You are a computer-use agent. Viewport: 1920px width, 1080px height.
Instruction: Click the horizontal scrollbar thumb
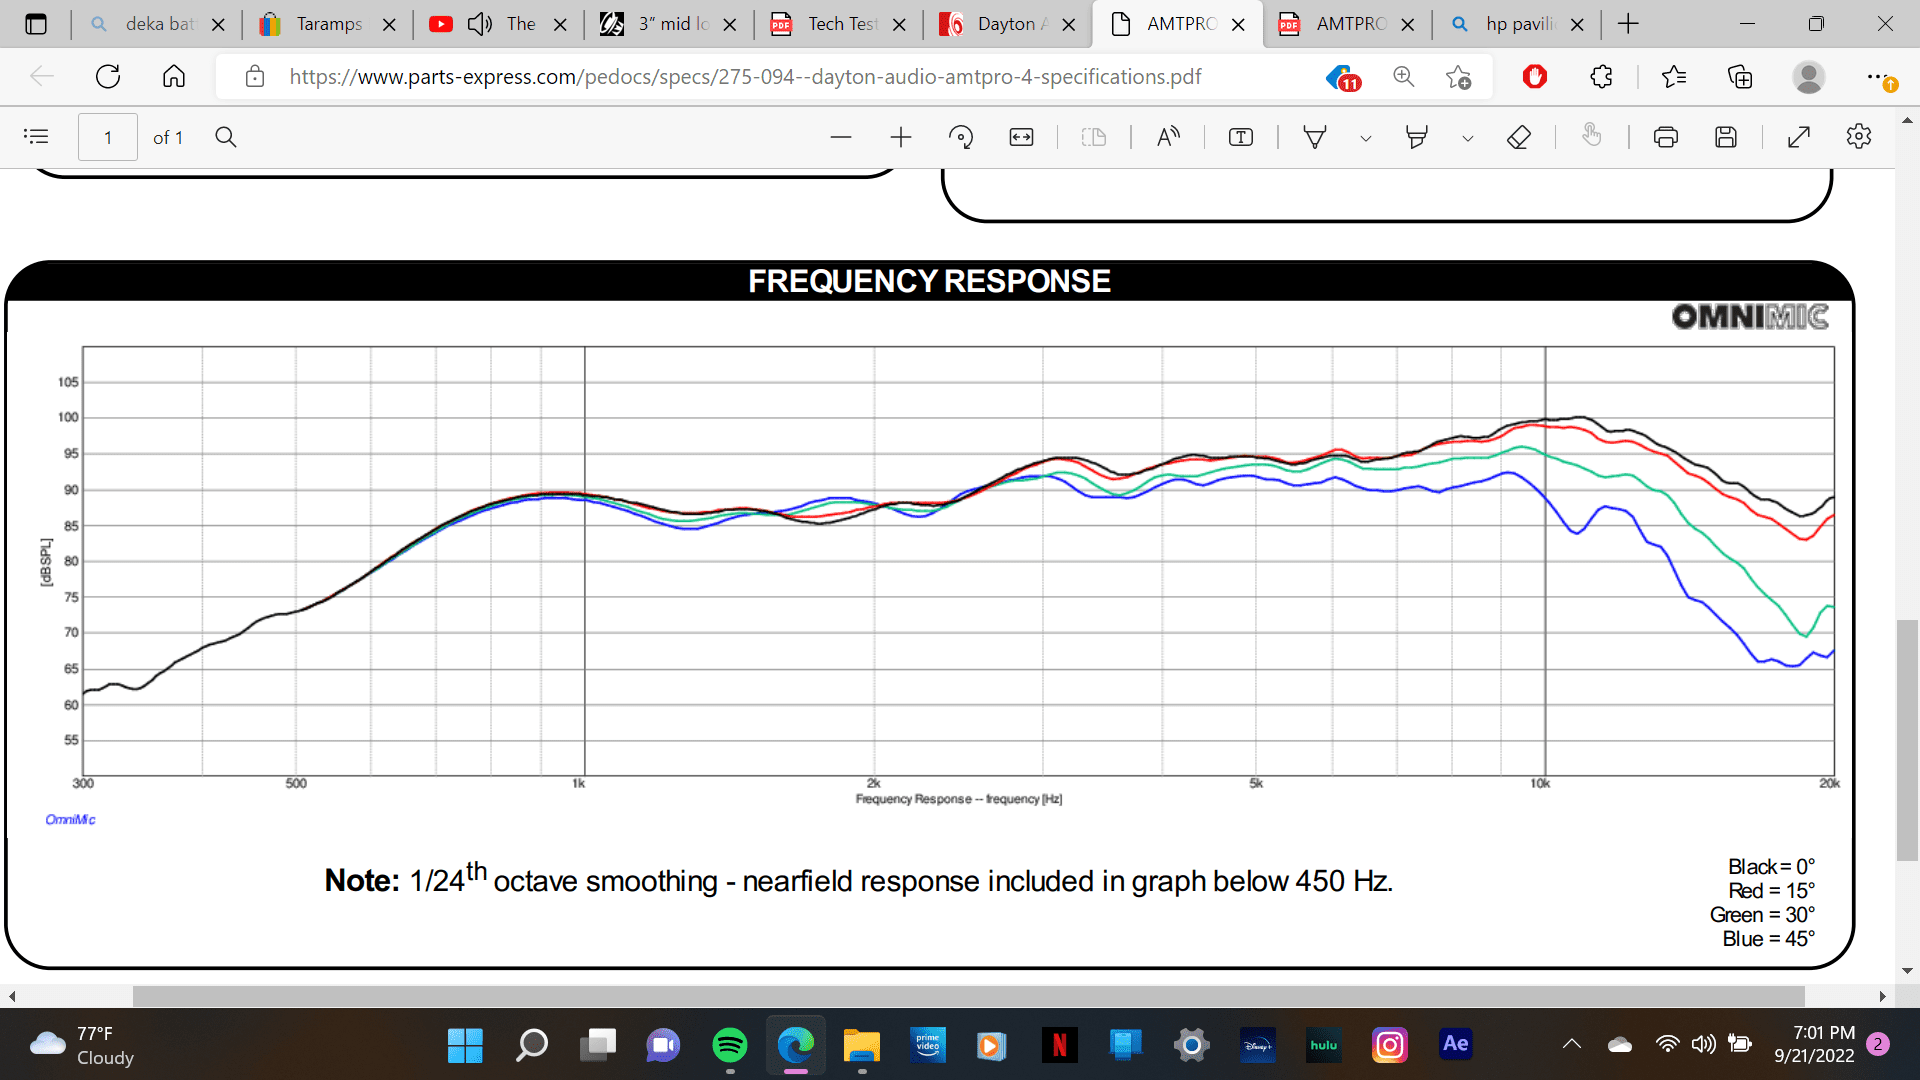(968, 996)
